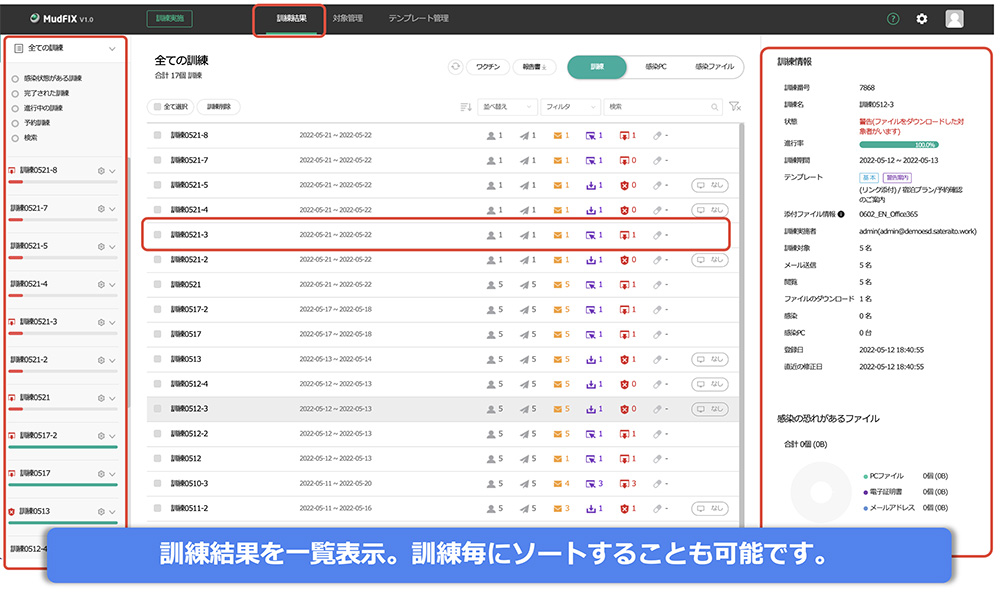Click progress bar under sidebar 訓練0521-7
The height and width of the screenshot is (598, 1000).
point(63,220)
